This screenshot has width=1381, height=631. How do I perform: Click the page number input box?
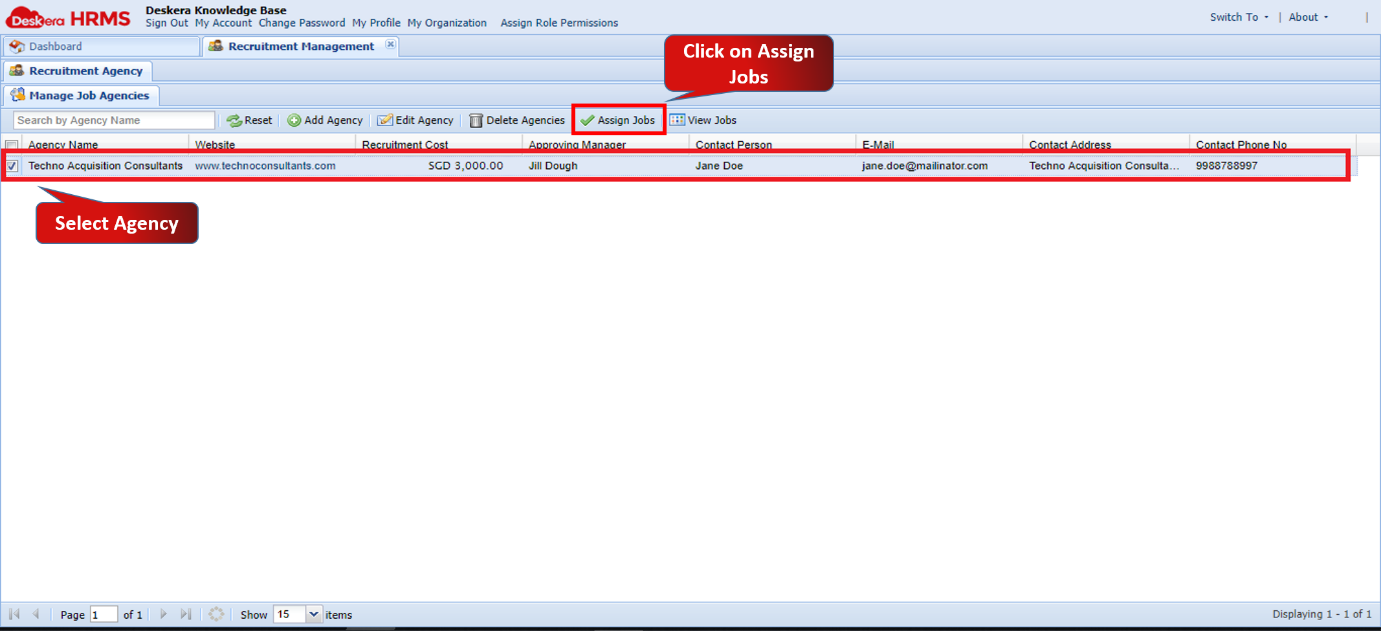pos(103,614)
